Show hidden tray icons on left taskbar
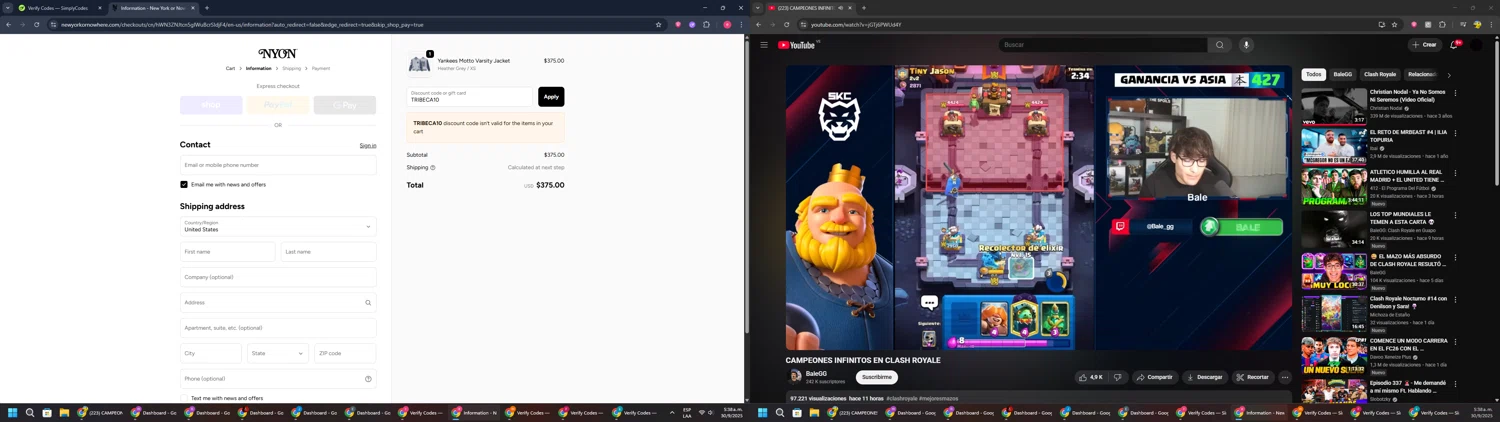The width and height of the screenshot is (1500, 422). [673, 412]
